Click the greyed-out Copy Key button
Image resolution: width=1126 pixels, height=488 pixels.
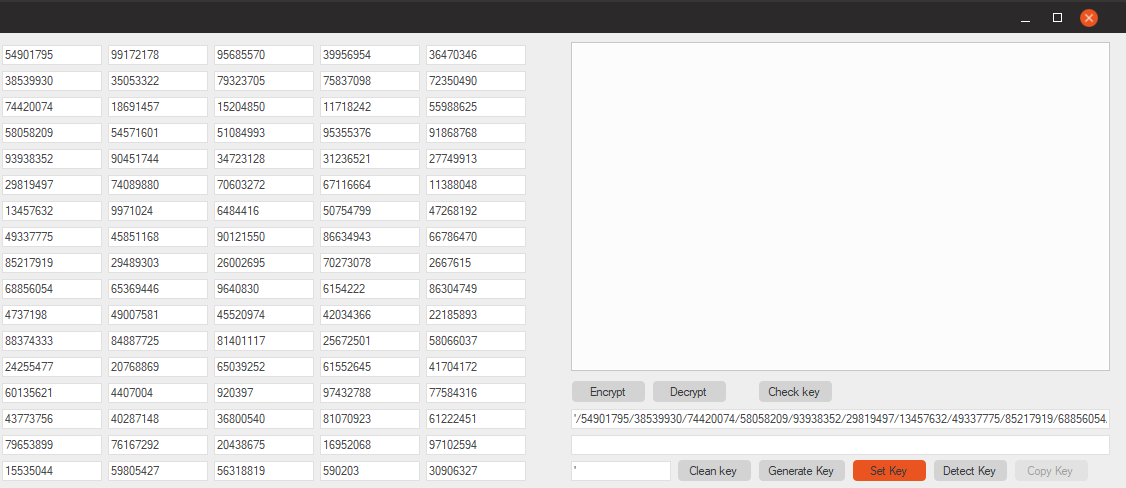tap(1050, 471)
